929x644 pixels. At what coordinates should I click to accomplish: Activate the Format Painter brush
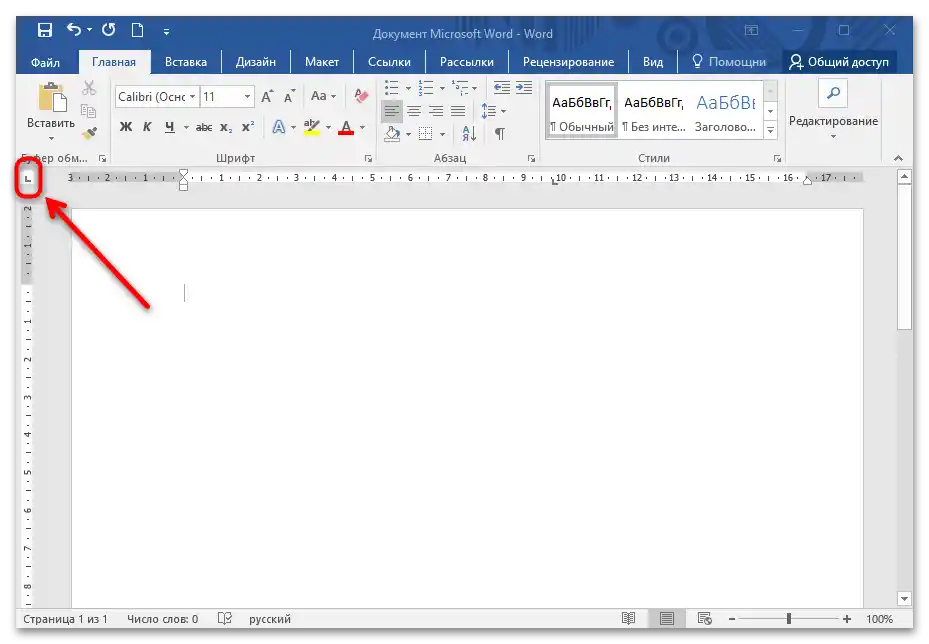[x=89, y=133]
